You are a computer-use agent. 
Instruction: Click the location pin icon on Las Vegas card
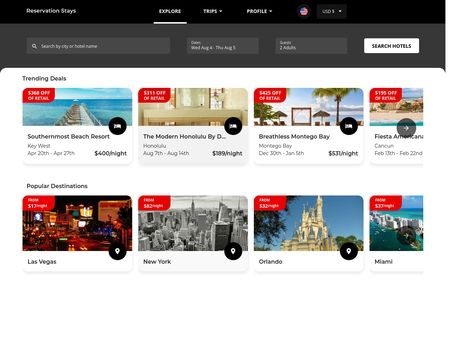coord(117,251)
